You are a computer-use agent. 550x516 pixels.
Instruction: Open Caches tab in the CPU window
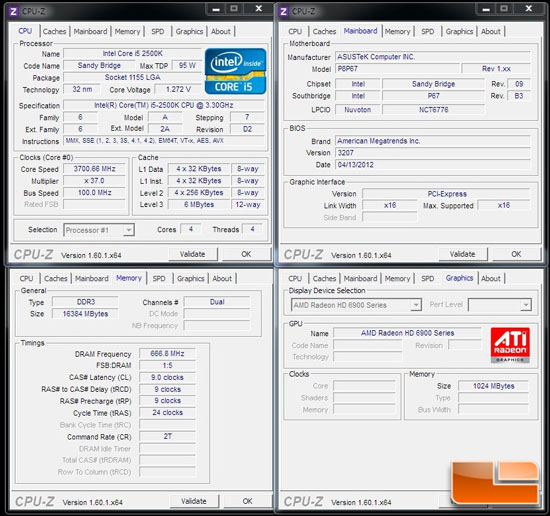tap(54, 31)
